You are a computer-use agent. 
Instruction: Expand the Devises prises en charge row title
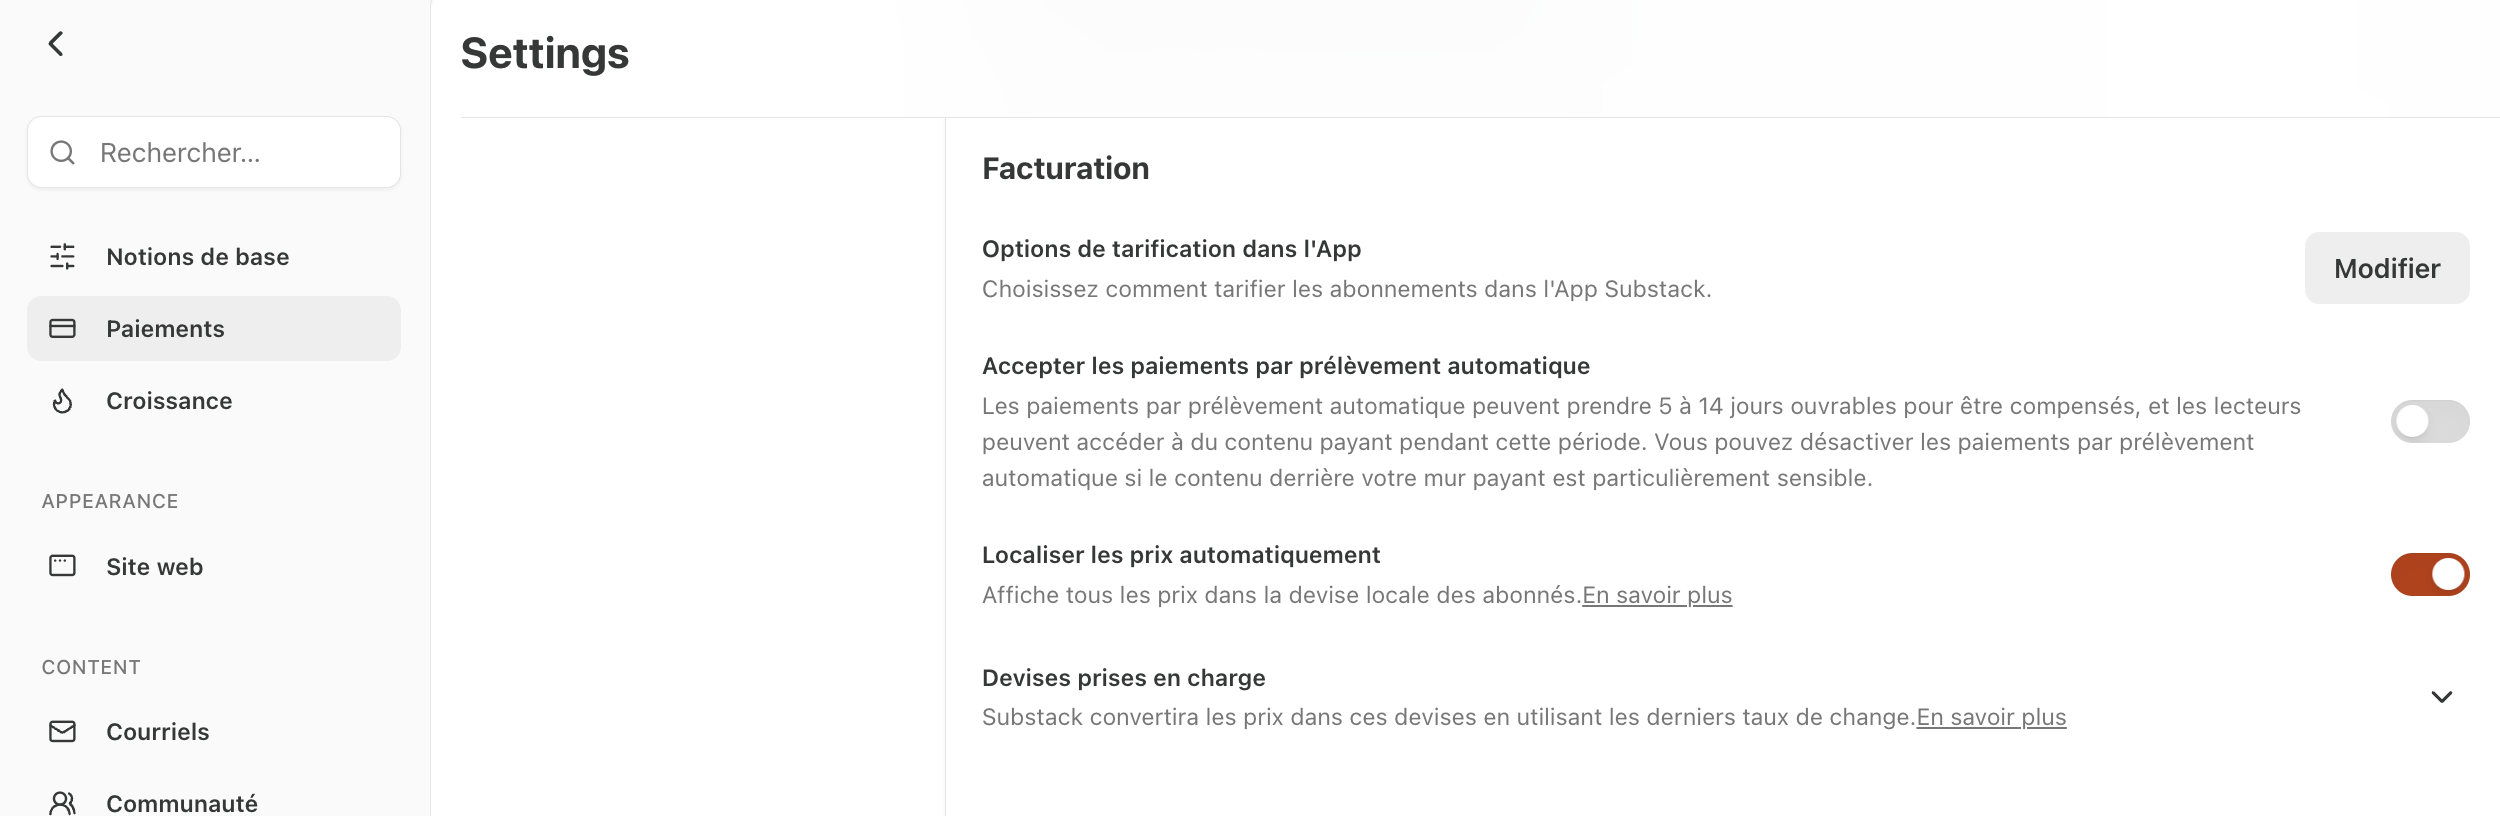coord(1123,678)
